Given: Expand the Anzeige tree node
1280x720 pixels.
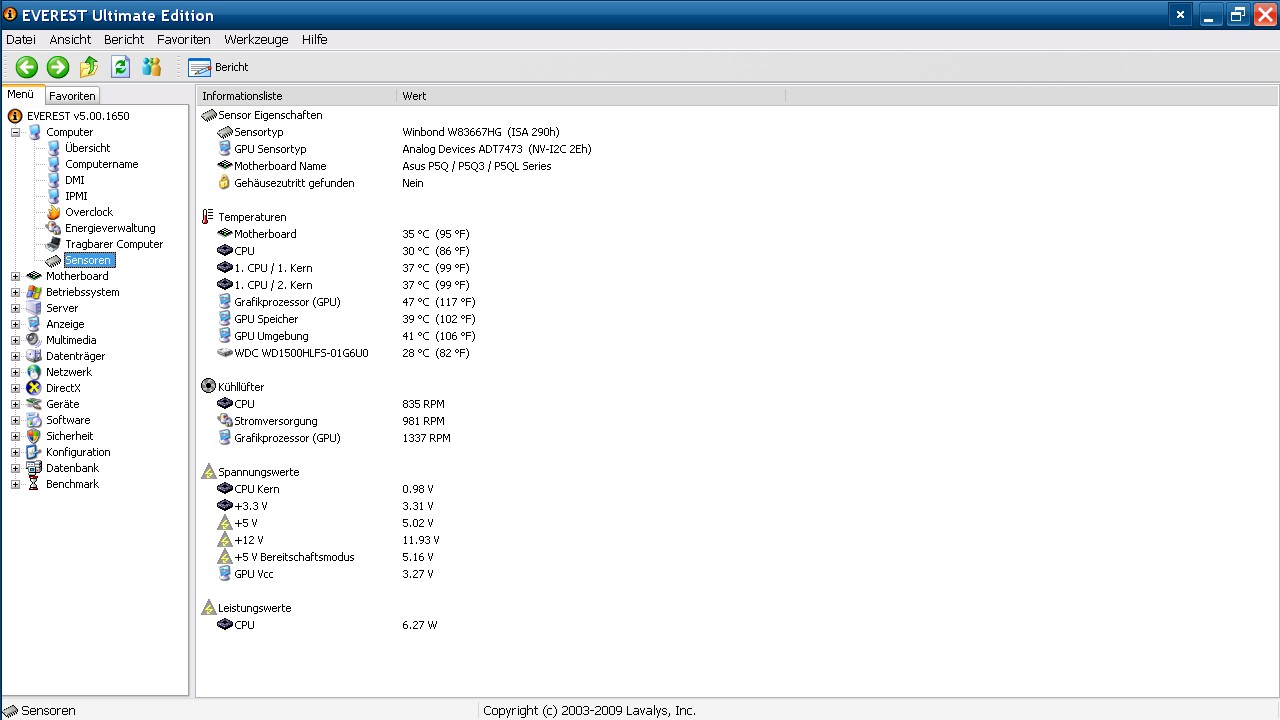Looking at the screenshot, I should [15, 324].
